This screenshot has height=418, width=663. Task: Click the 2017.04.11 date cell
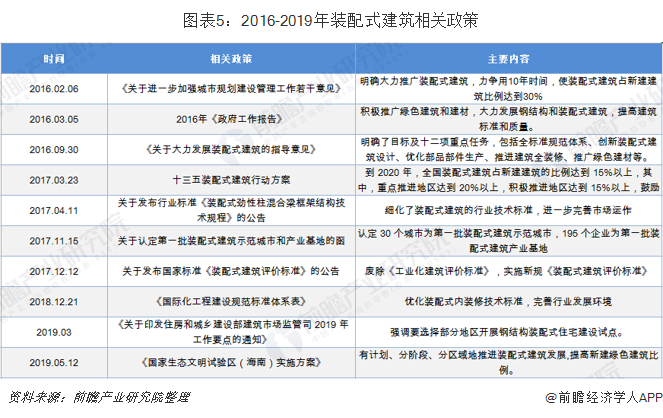(x=53, y=211)
